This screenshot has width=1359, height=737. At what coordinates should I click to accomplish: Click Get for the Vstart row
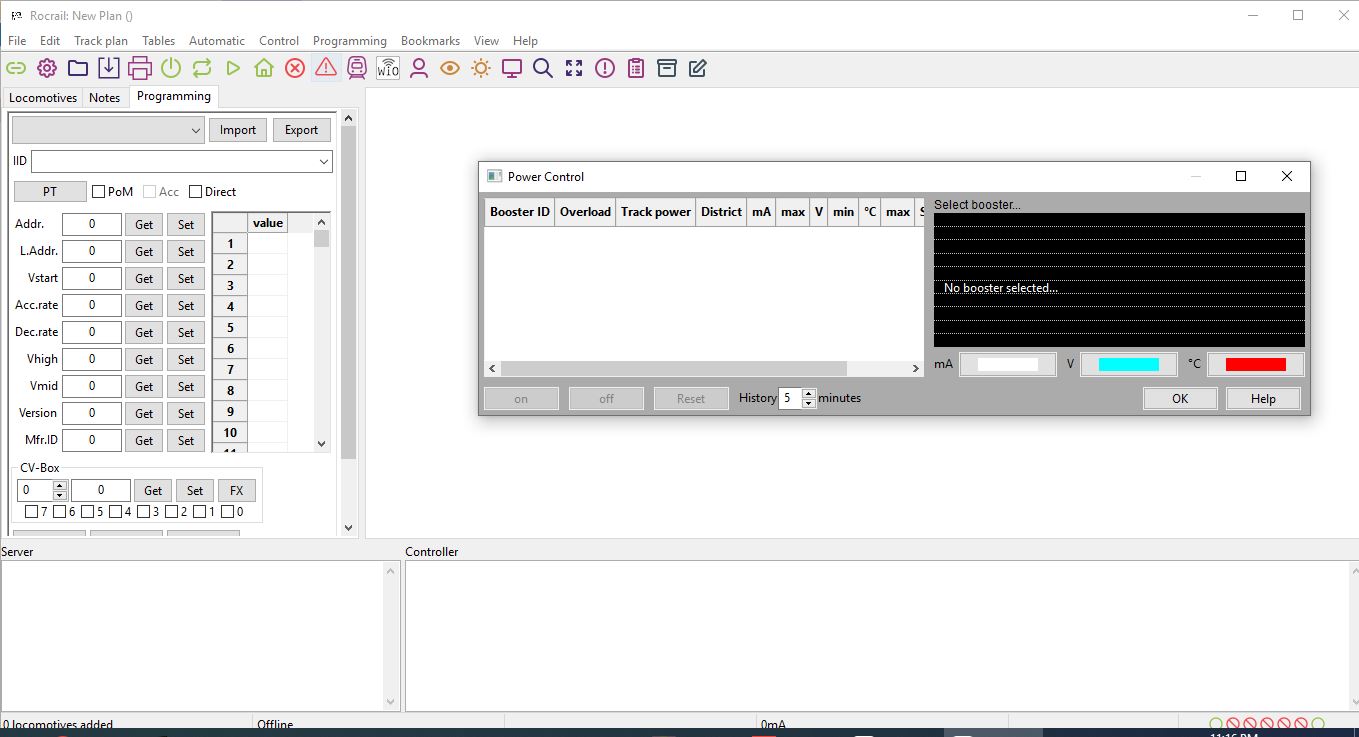(144, 278)
